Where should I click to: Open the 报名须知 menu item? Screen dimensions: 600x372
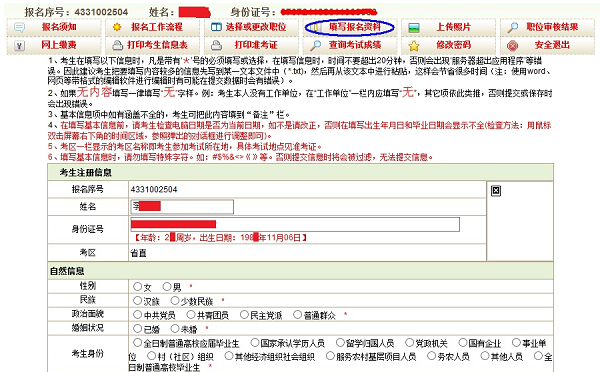59,27
